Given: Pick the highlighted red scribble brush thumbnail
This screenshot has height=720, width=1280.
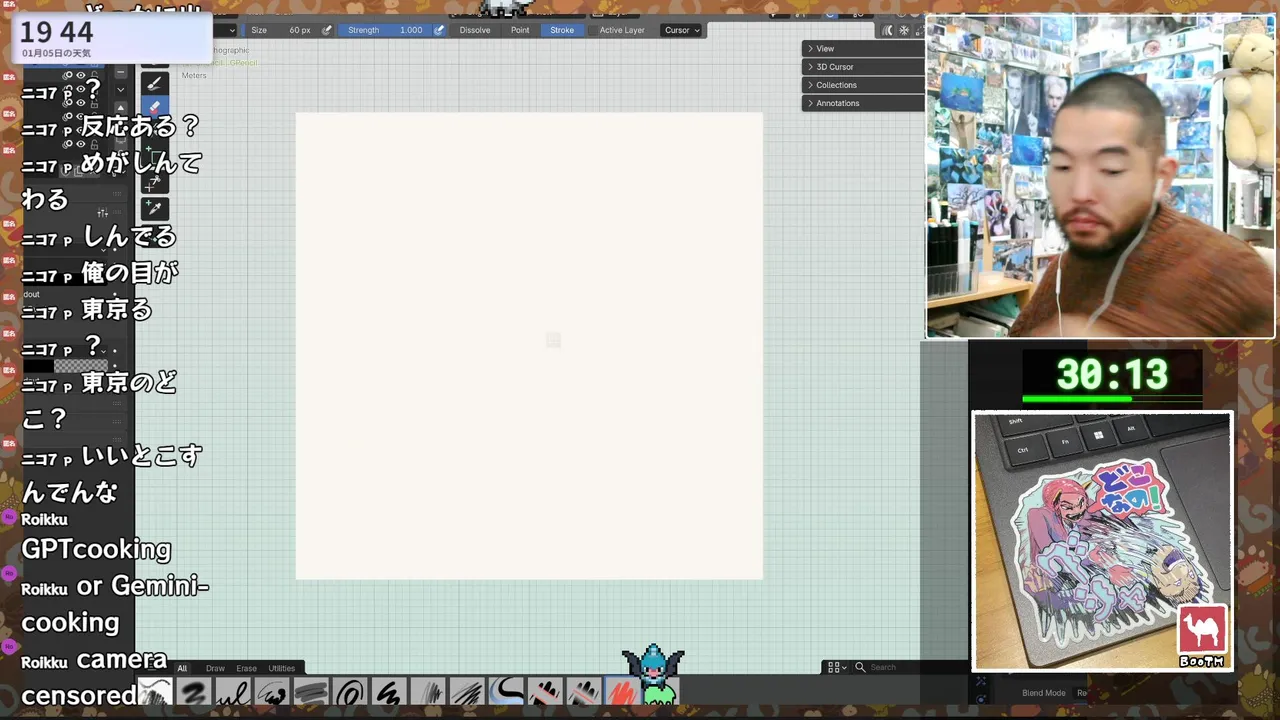Looking at the screenshot, I should click(622, 692).
